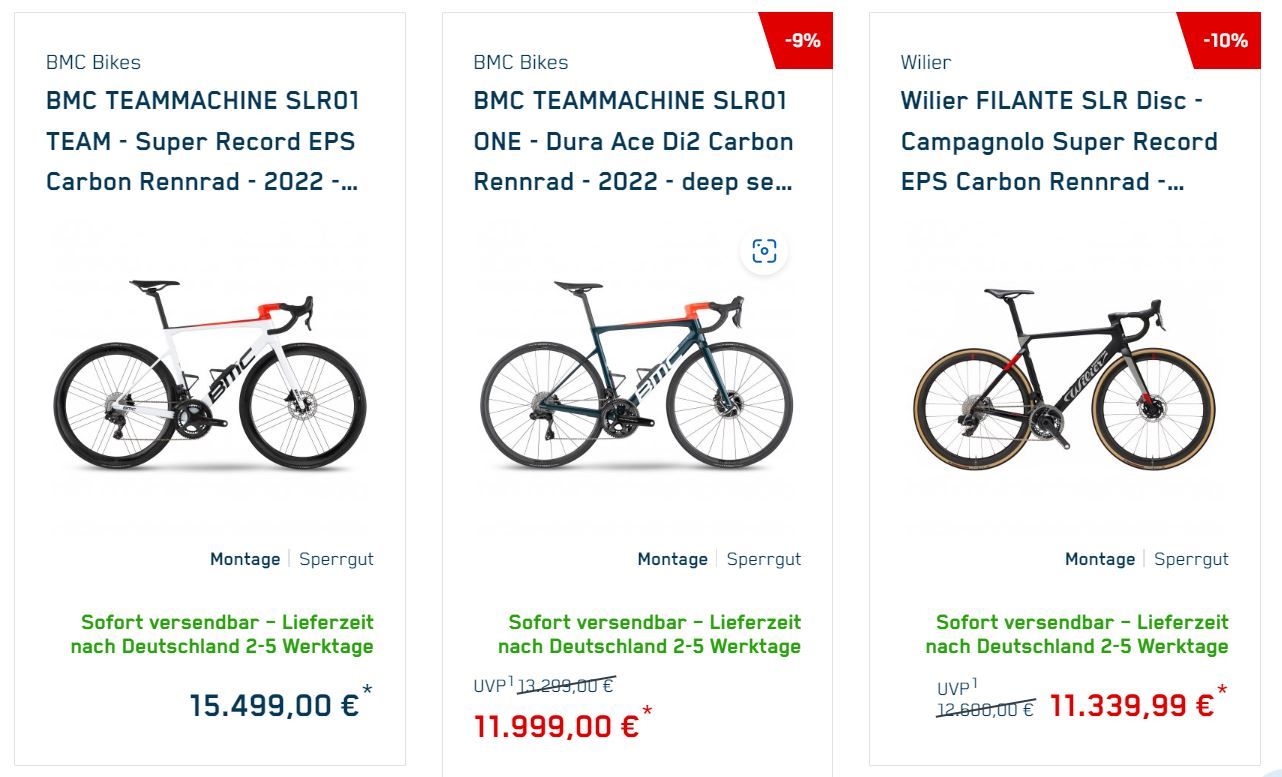The image size is (1282, 777).
Task: Click the -10% discount badge
Action: pos(1225,40)
